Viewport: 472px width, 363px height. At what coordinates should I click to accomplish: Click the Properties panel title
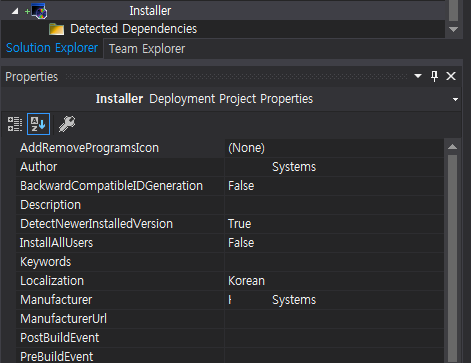point(32,77)
